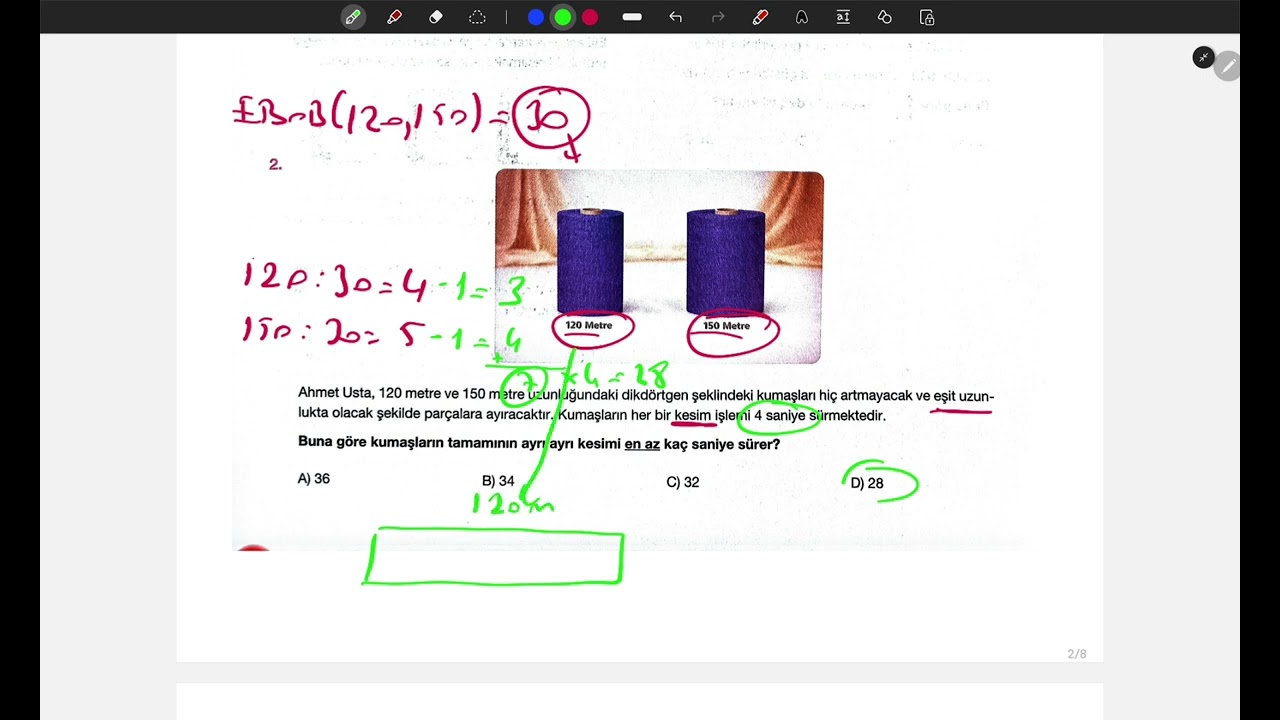The height and width of the screenshot is (720, 1280).
Task: Click the fabric rolls picture
Action: (659, 267)
